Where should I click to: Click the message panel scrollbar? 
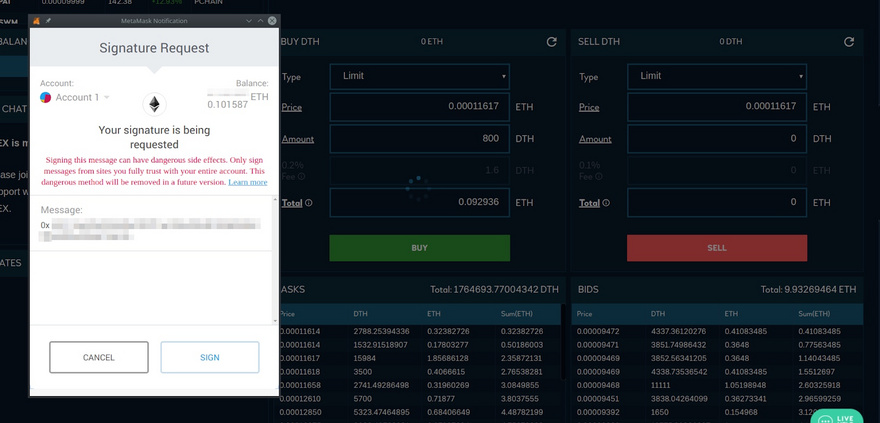(x=275, y=260)
